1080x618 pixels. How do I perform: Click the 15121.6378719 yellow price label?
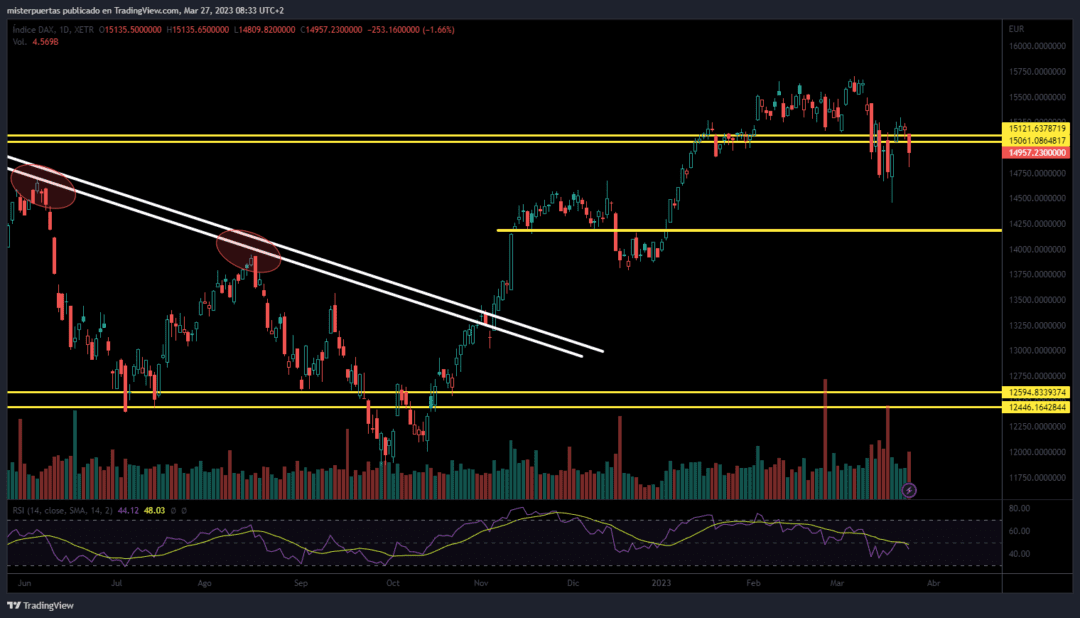[x=1037, y=129]
